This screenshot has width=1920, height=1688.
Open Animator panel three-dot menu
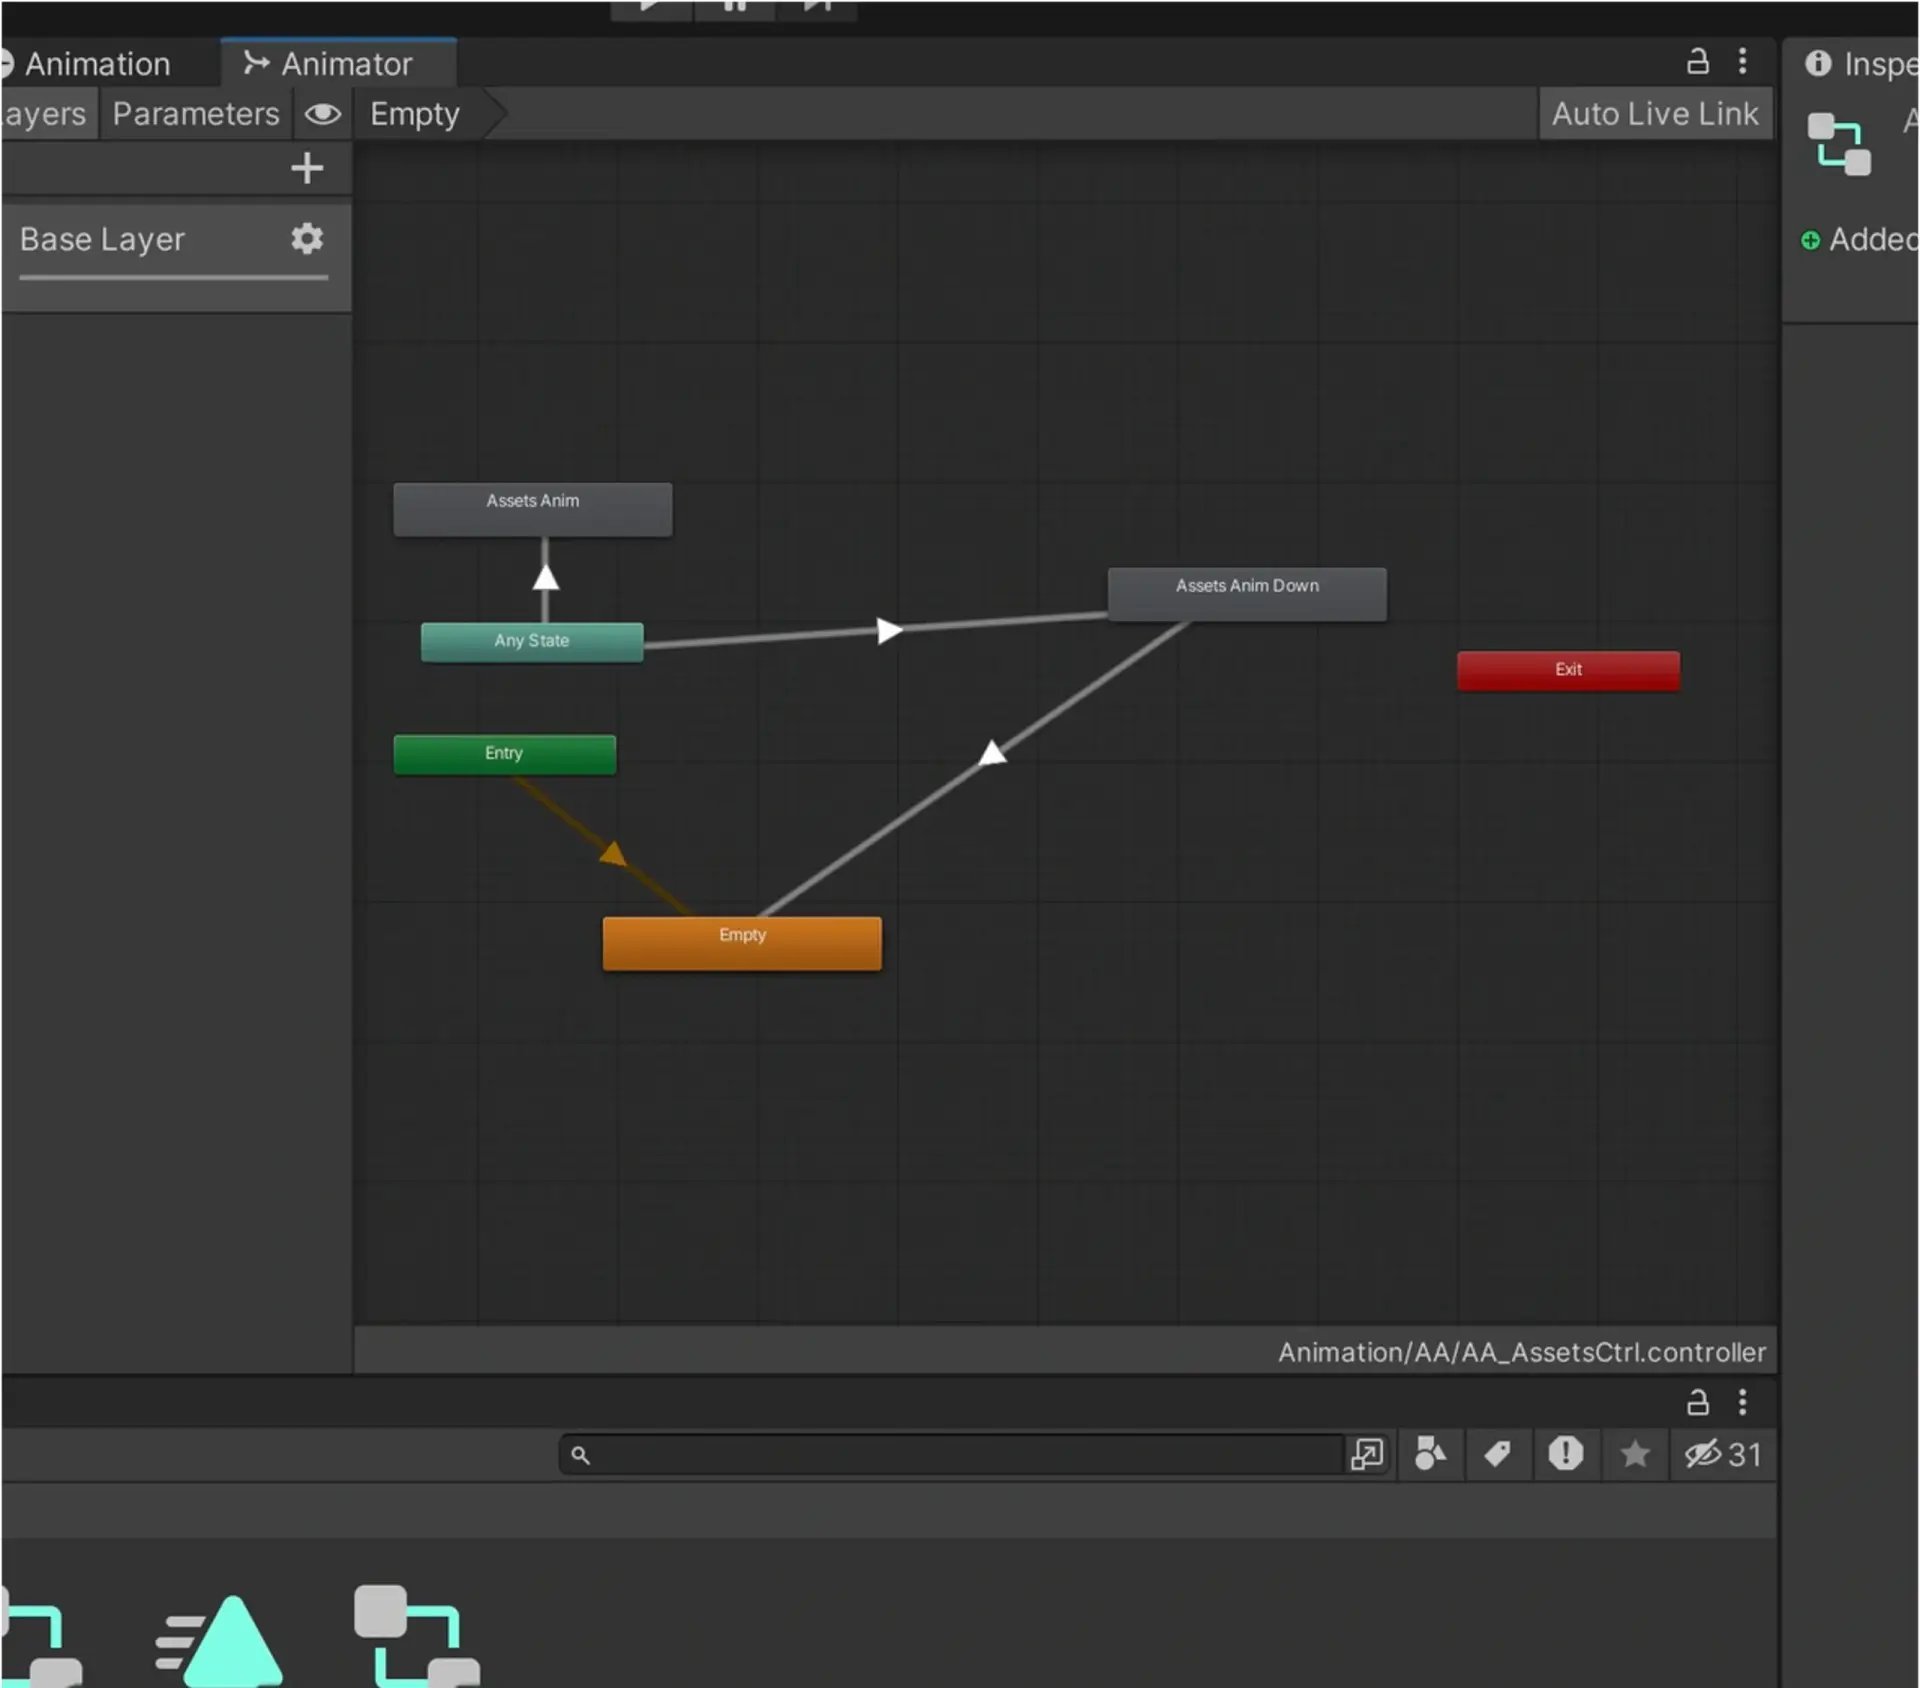(x=1742, y=62)
